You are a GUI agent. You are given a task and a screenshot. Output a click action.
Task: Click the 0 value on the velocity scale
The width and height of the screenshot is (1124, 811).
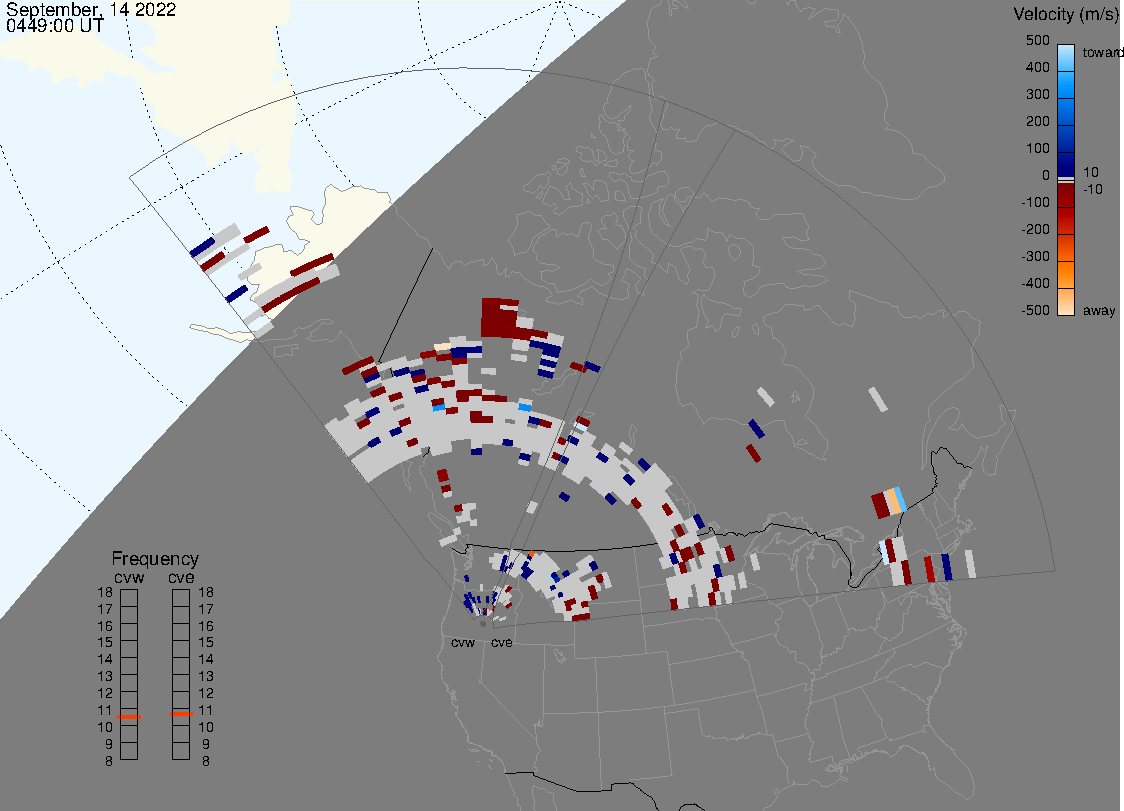pos(1046,175)
